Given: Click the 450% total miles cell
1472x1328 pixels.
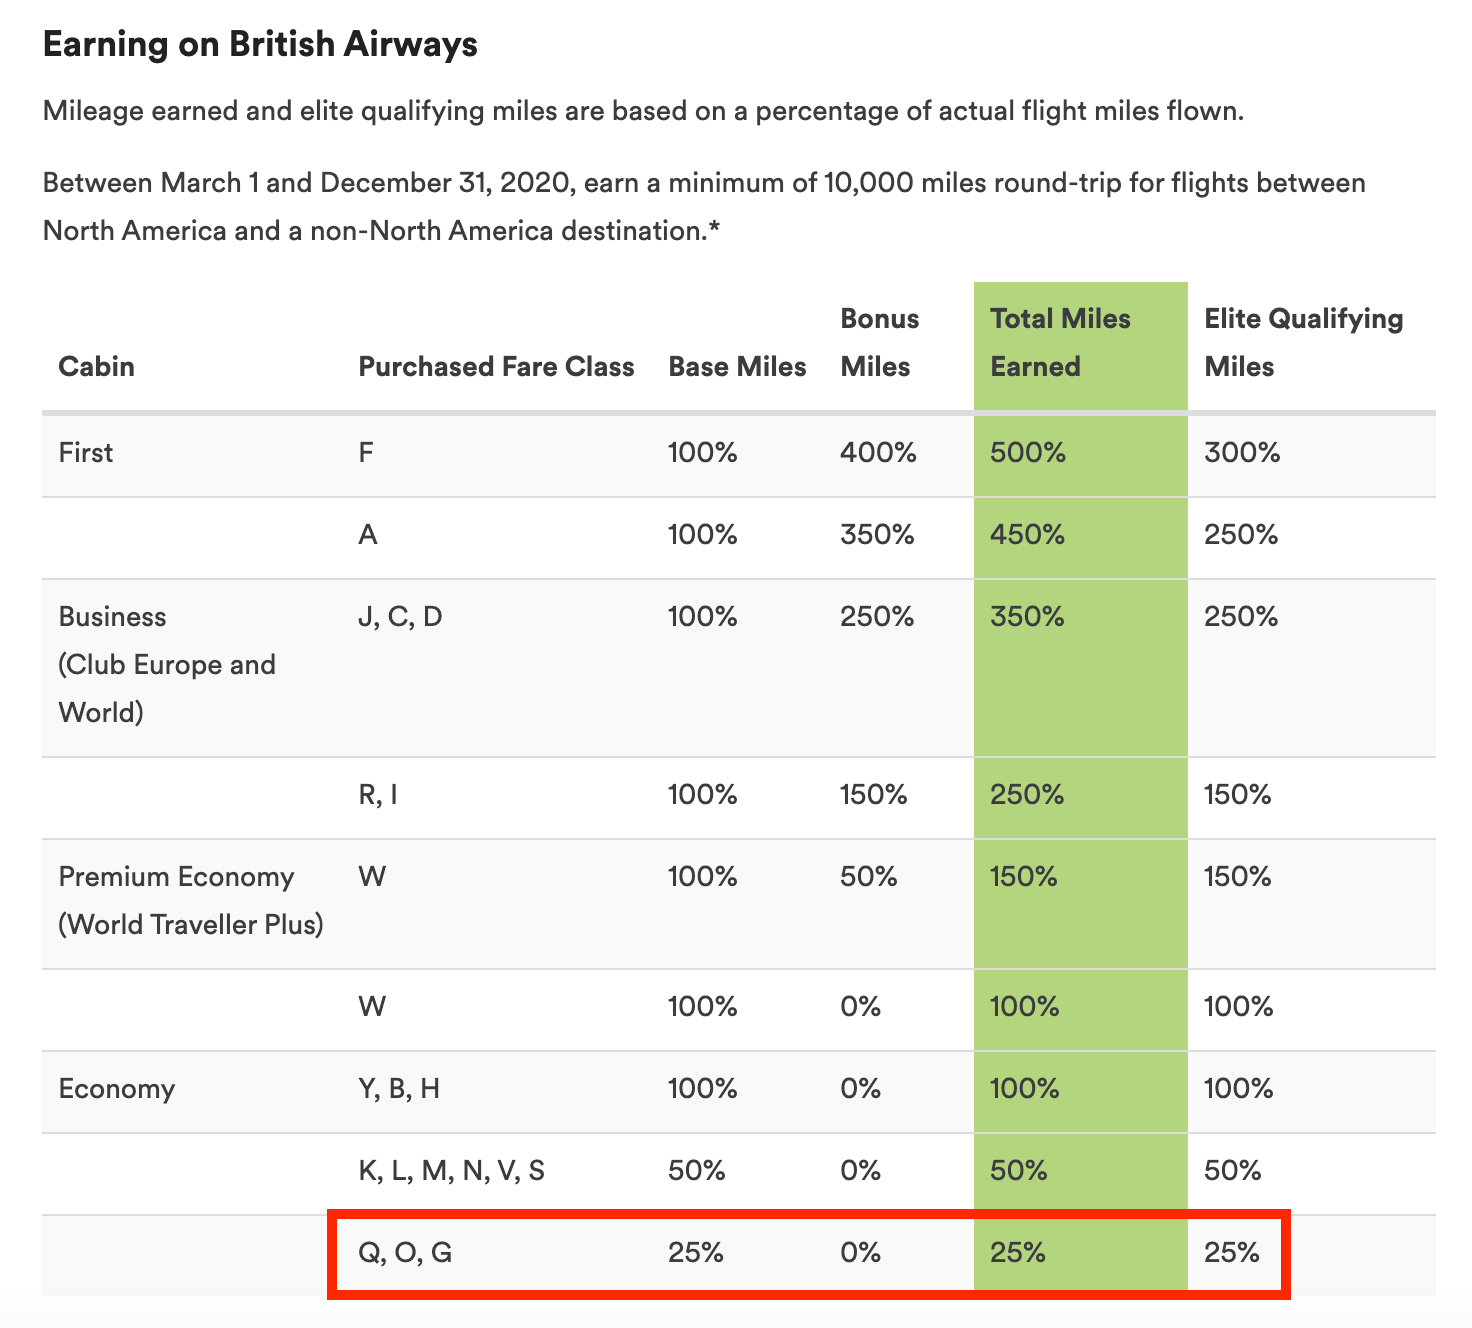Looking at the screenshot, I should [x=1027, y=535].
